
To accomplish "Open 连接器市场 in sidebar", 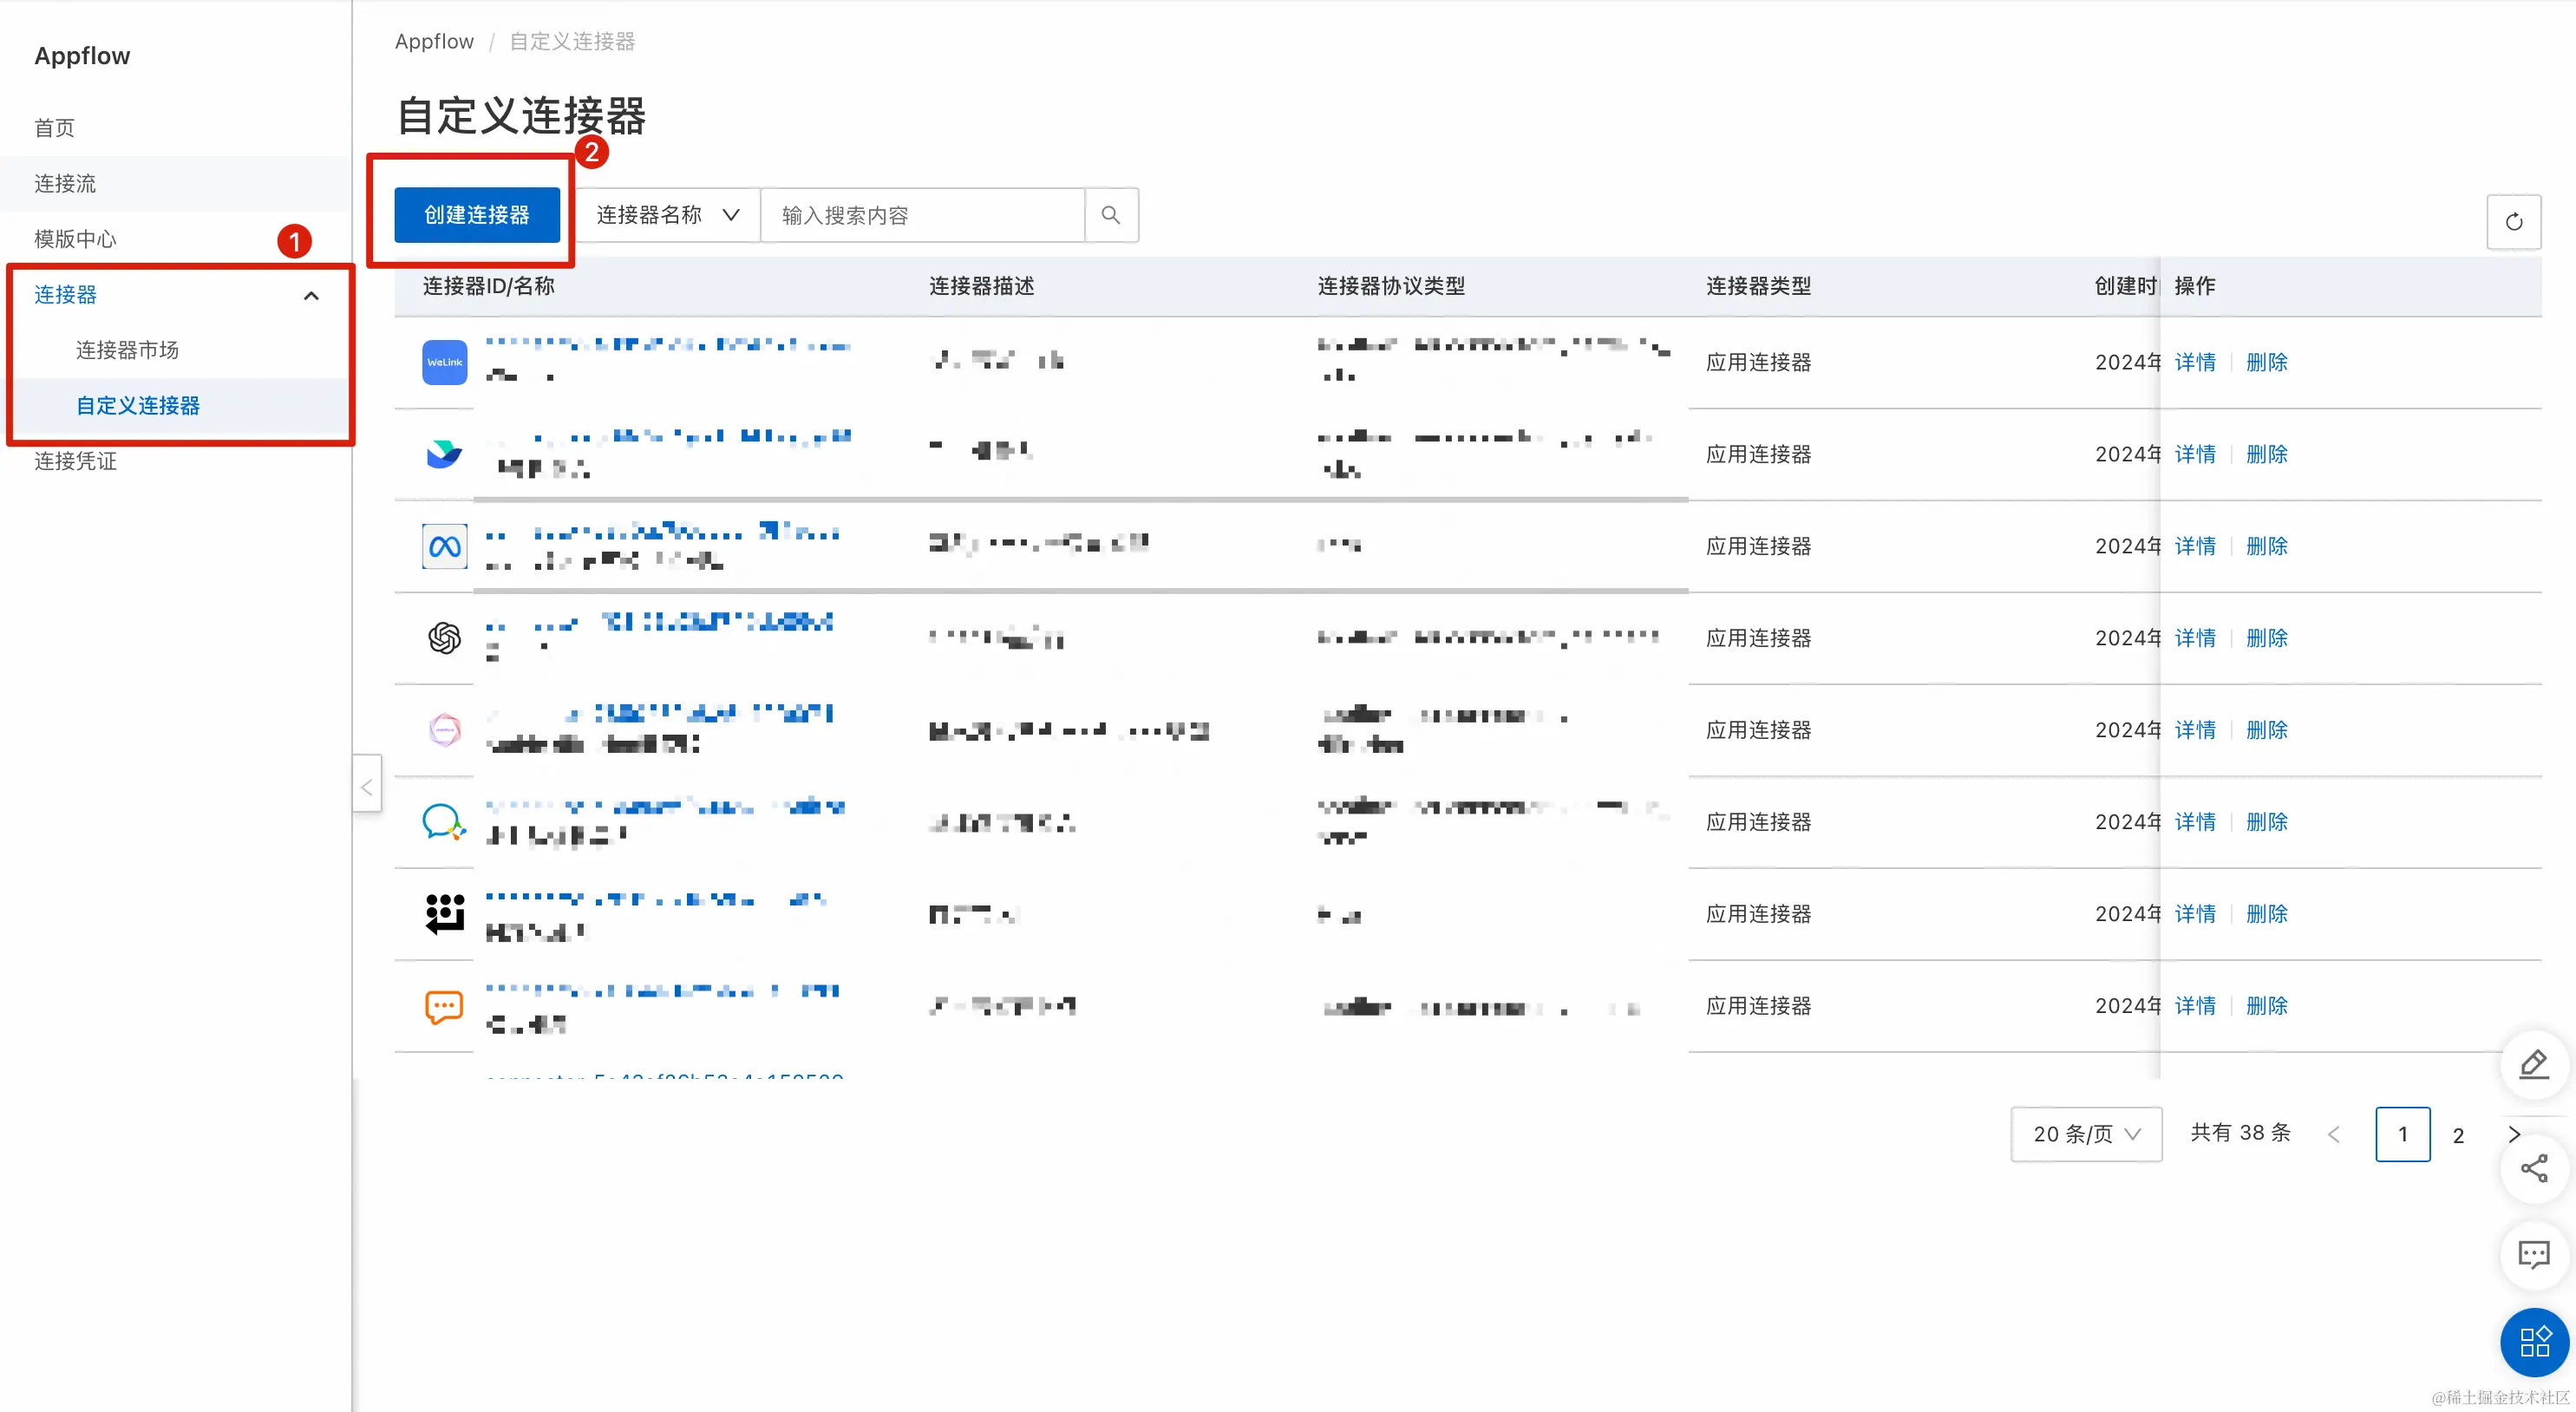I will (x=127, y=350).
